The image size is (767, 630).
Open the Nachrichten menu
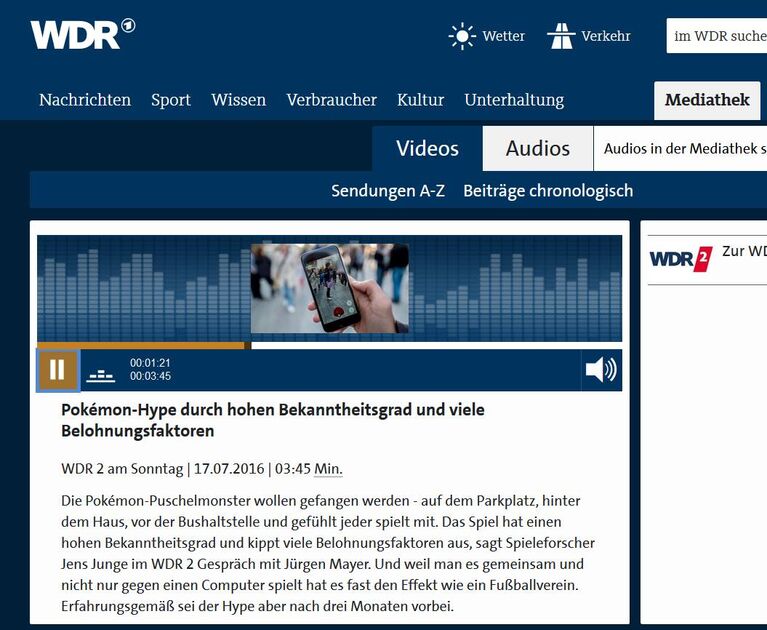[85, 100]
